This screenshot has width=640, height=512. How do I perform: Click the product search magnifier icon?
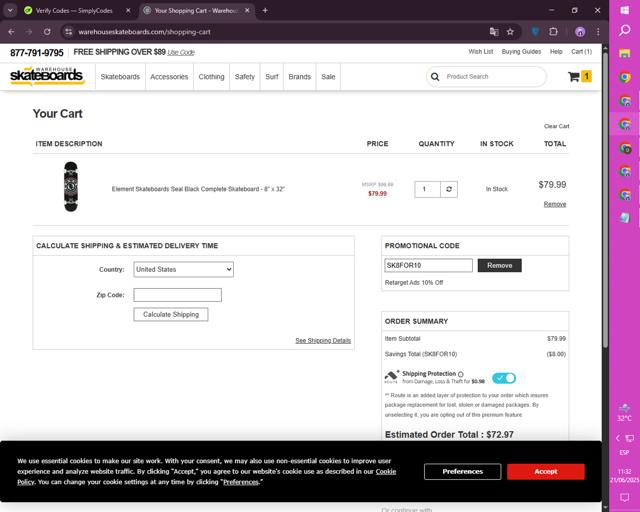click(435, 77)
